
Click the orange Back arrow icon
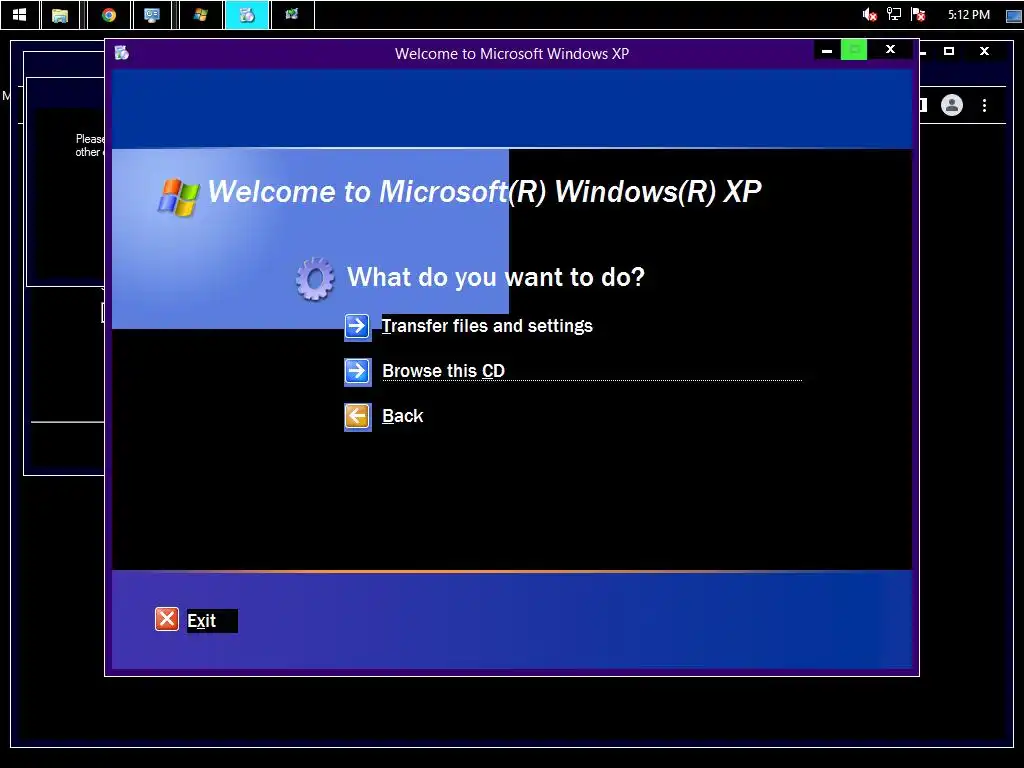coord(357,417)
